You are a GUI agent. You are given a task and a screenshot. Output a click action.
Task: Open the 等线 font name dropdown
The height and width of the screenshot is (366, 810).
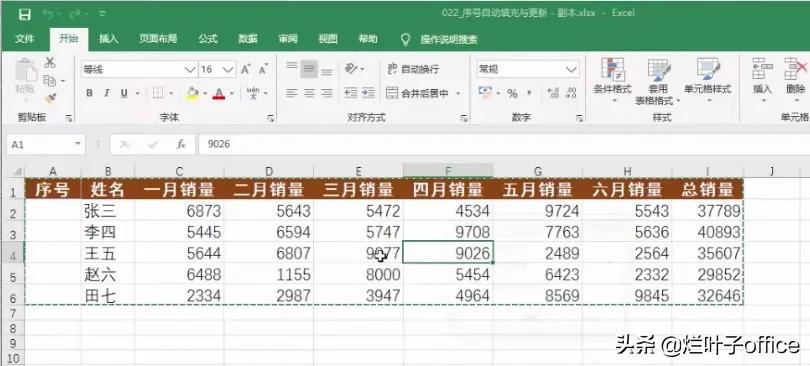(190, 69)
